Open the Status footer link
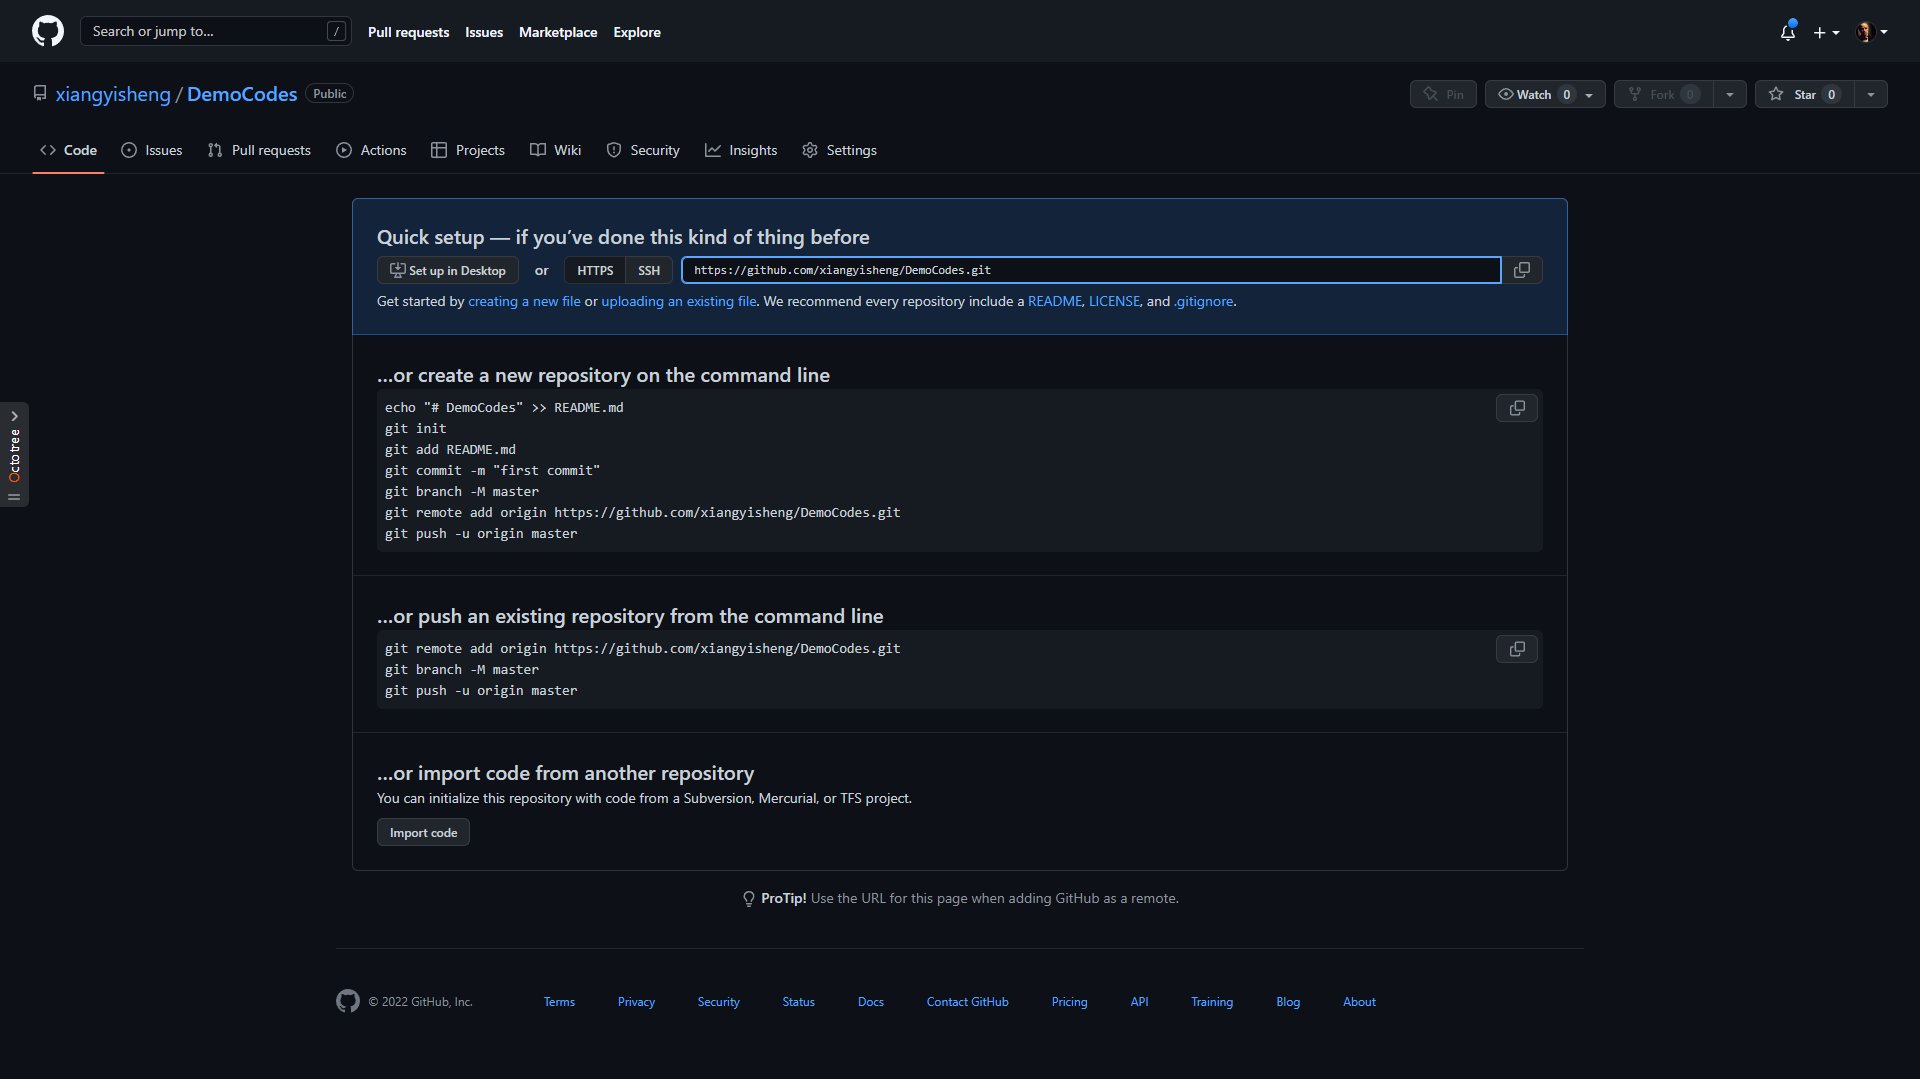 (x=798, y=1002)
